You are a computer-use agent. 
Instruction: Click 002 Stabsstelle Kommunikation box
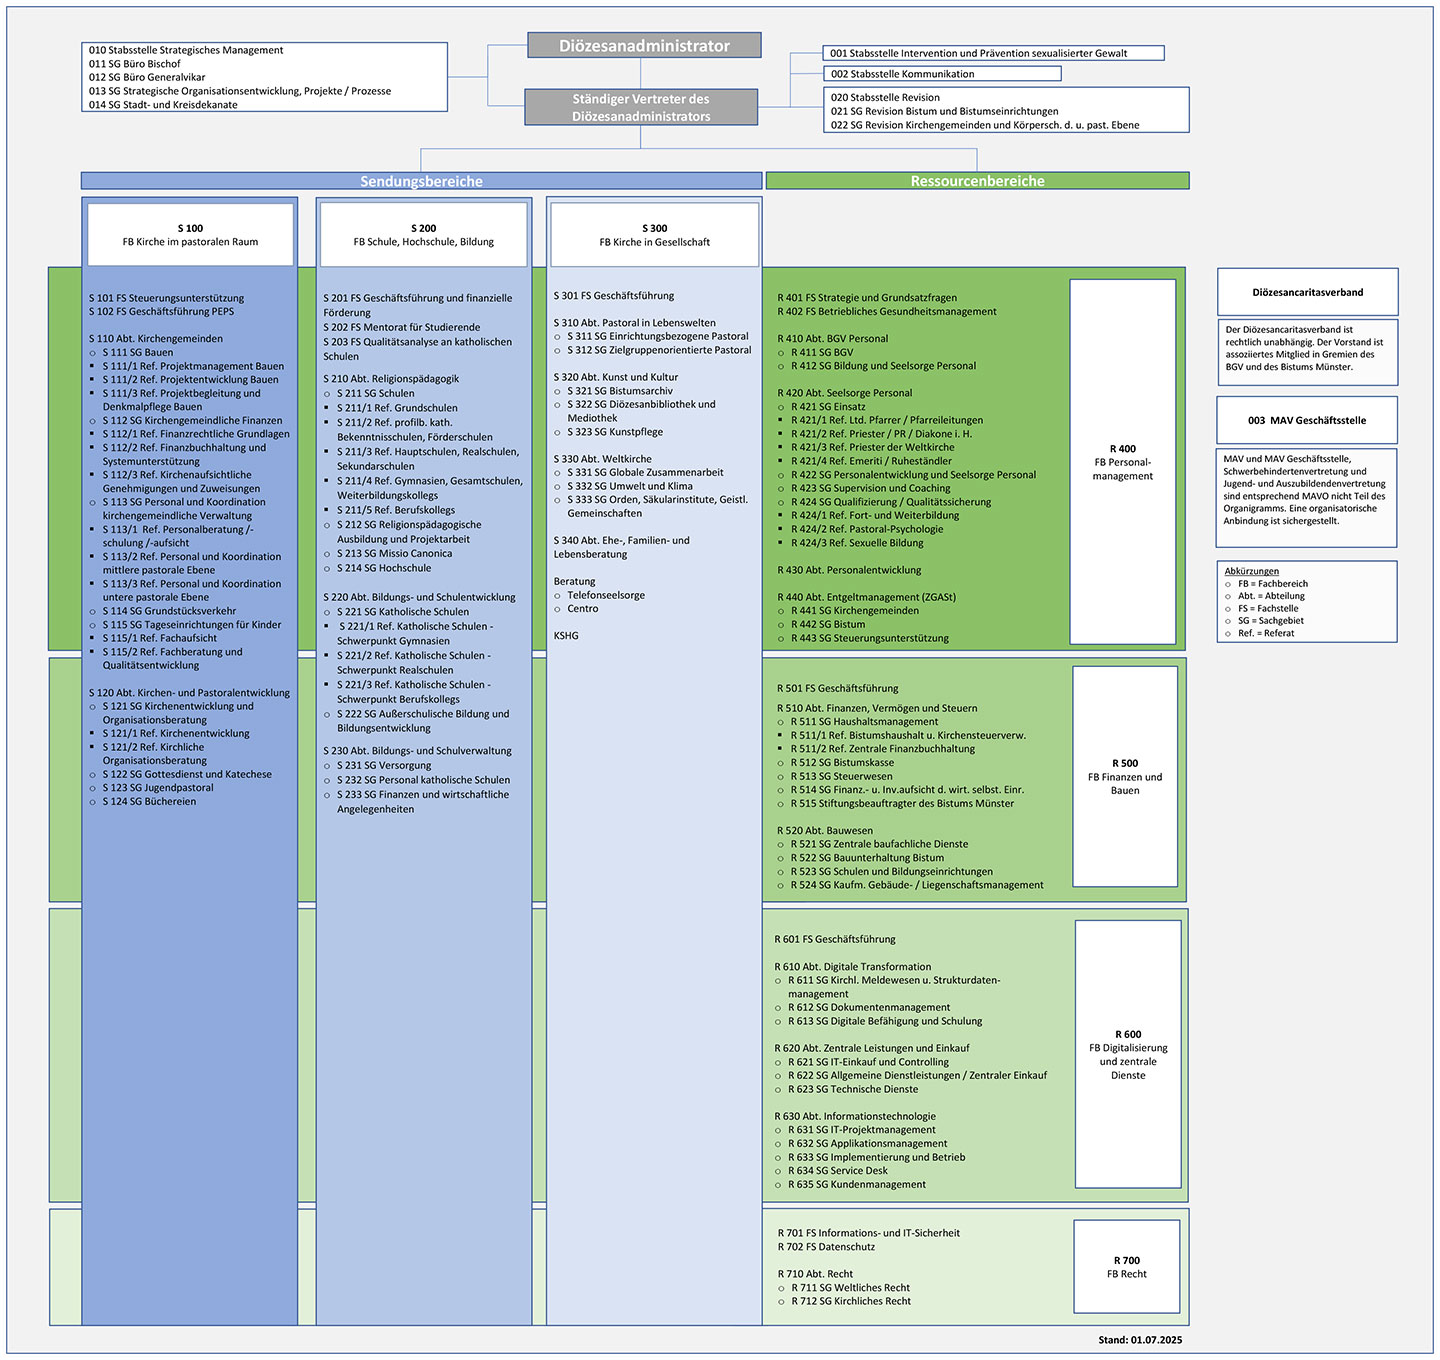click(942, 74)
